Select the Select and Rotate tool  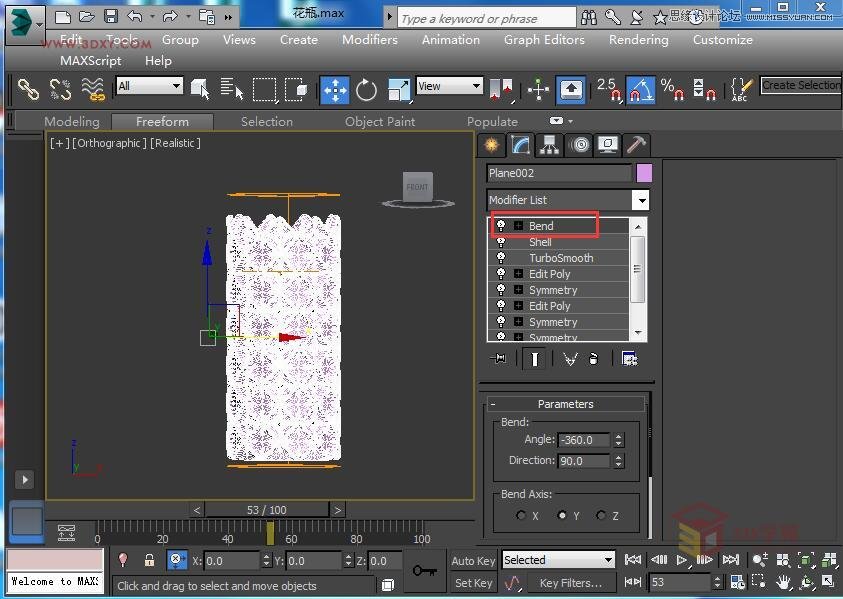click(x=367, y=90)
